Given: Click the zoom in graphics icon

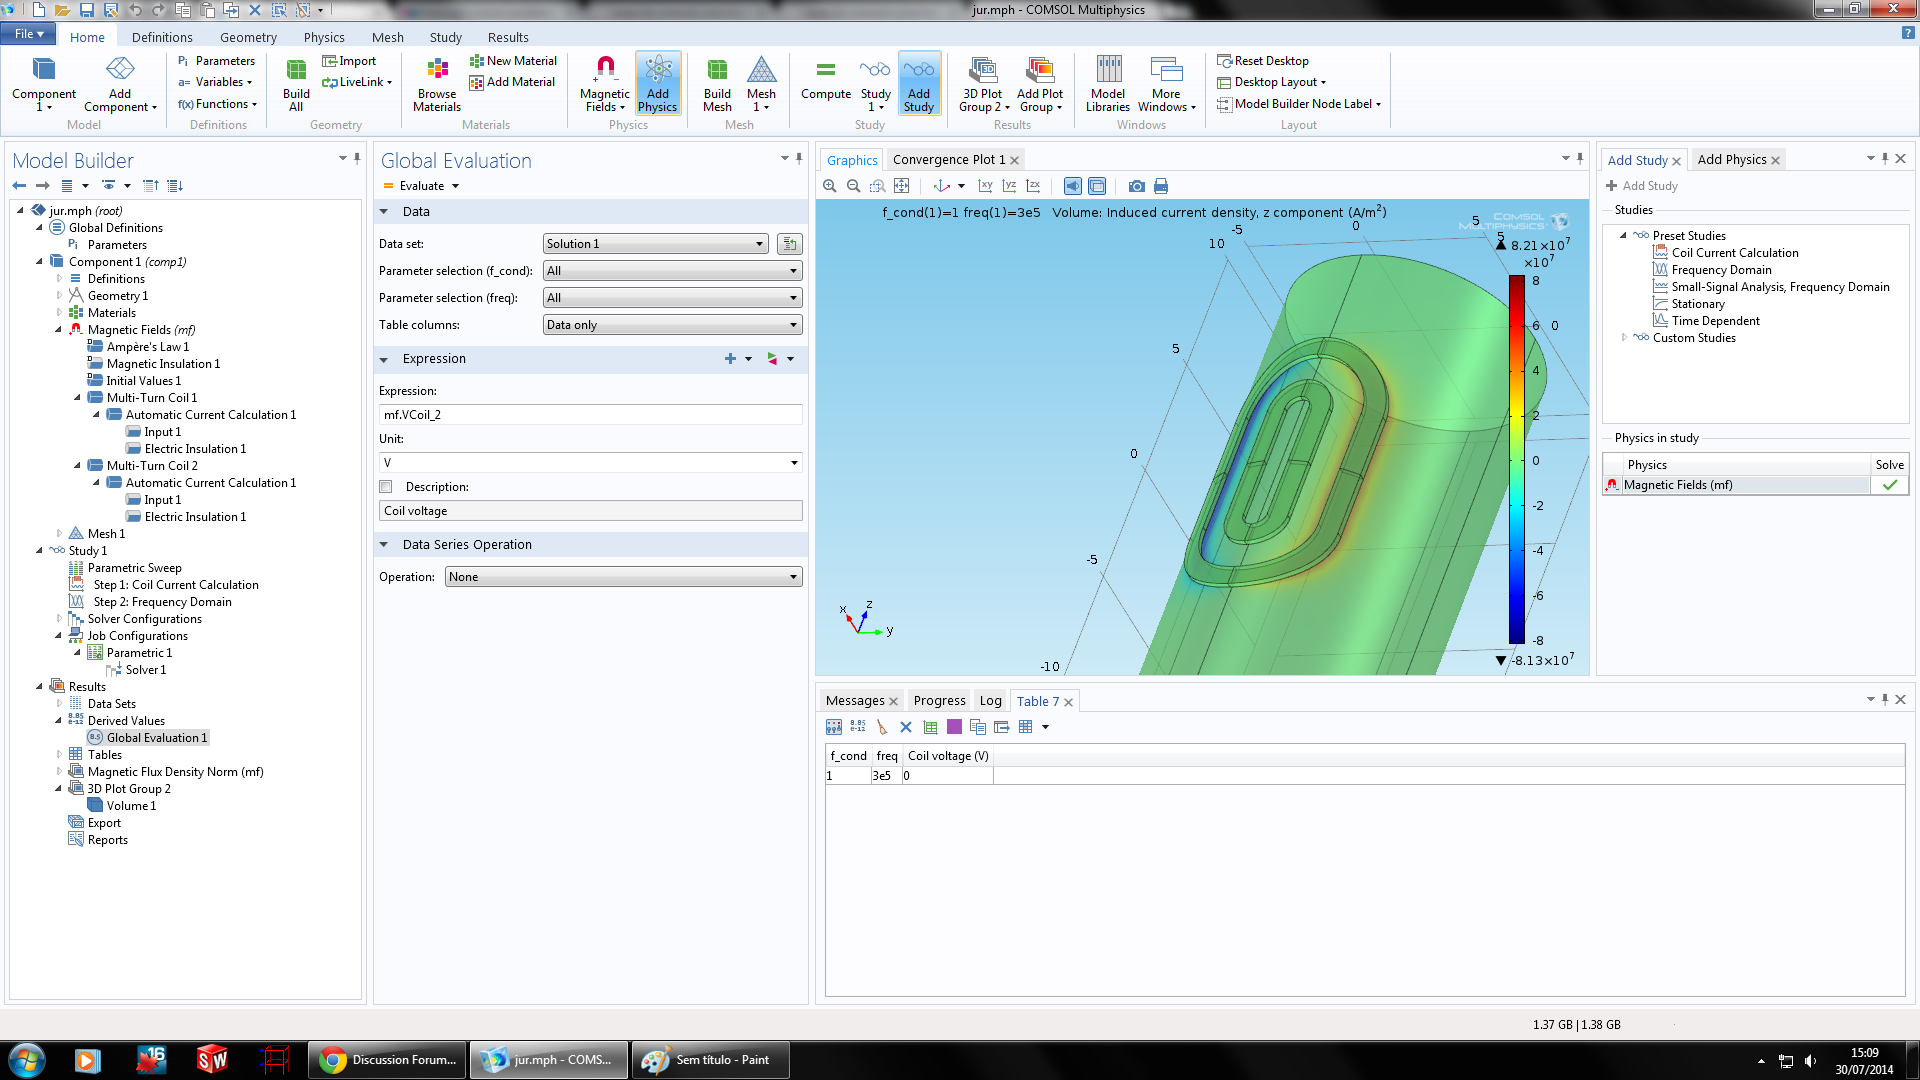Looking at the screenshot, I should (829, 186).
